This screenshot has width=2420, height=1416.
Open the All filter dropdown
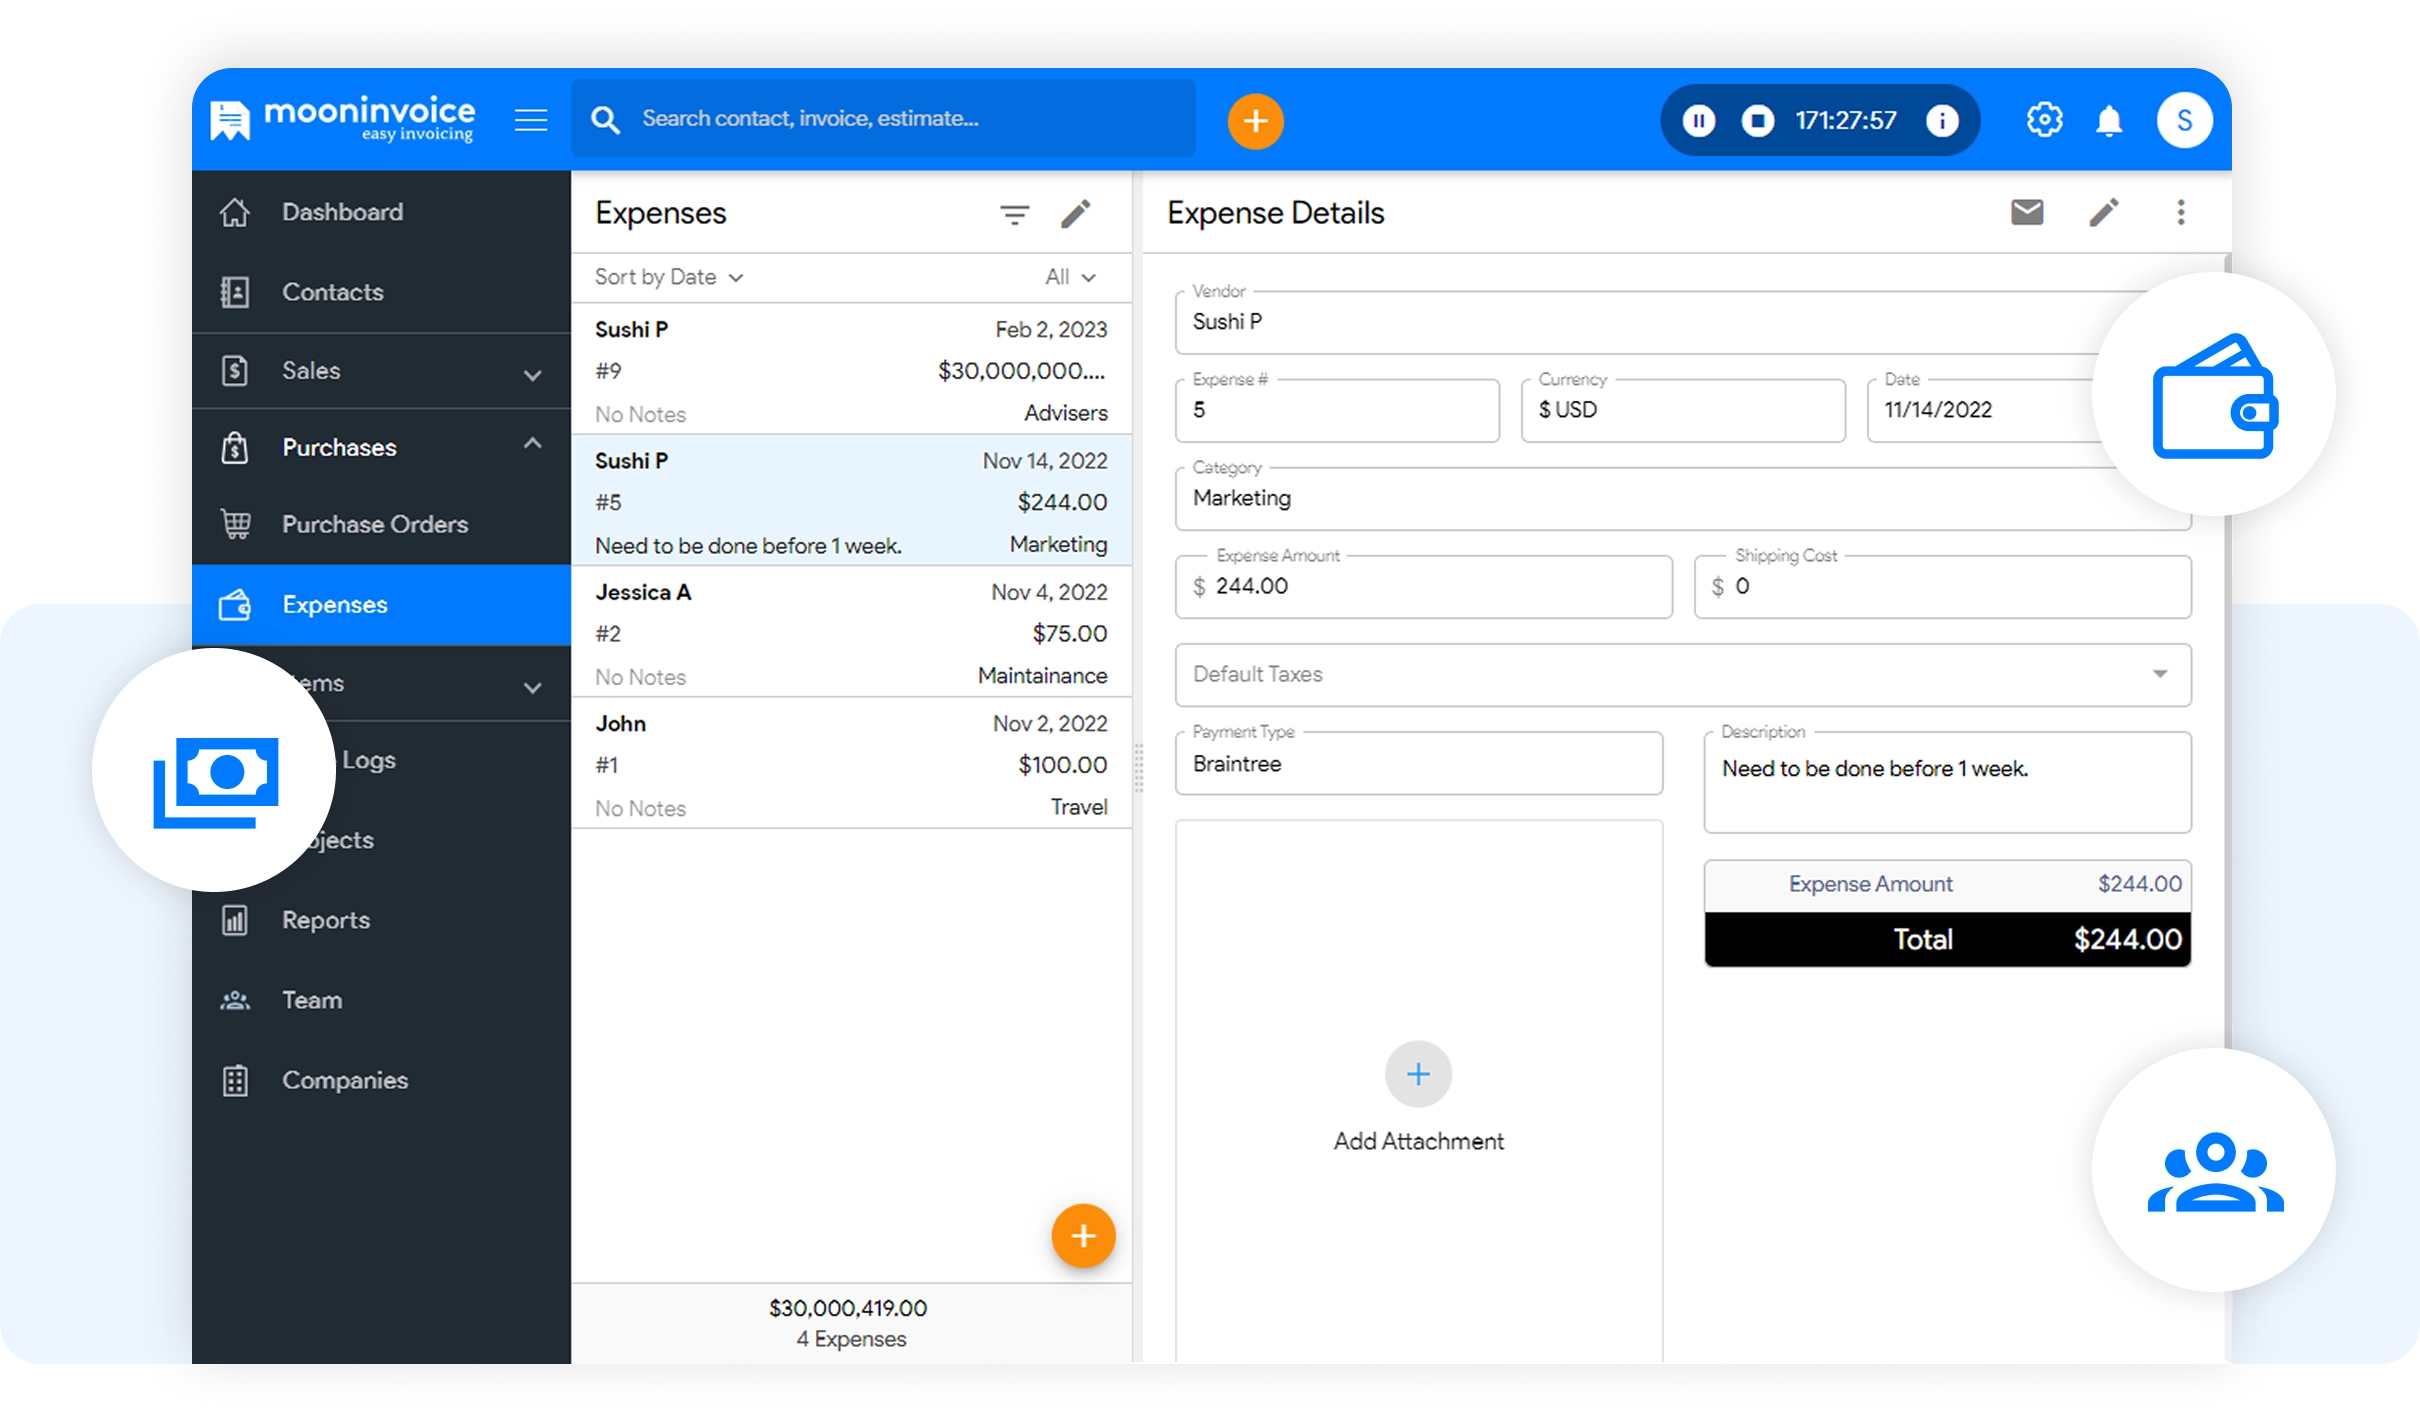coord(1070,277)
